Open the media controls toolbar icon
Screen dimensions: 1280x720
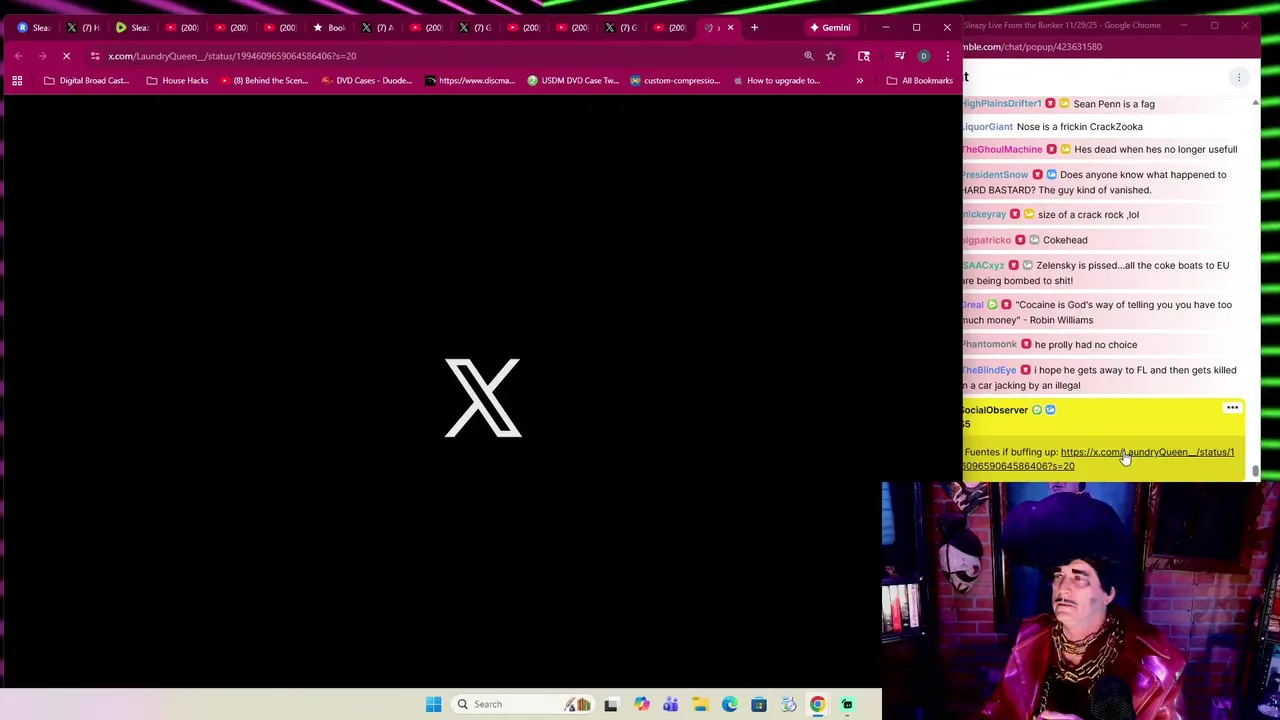click(x=899, y=56)
